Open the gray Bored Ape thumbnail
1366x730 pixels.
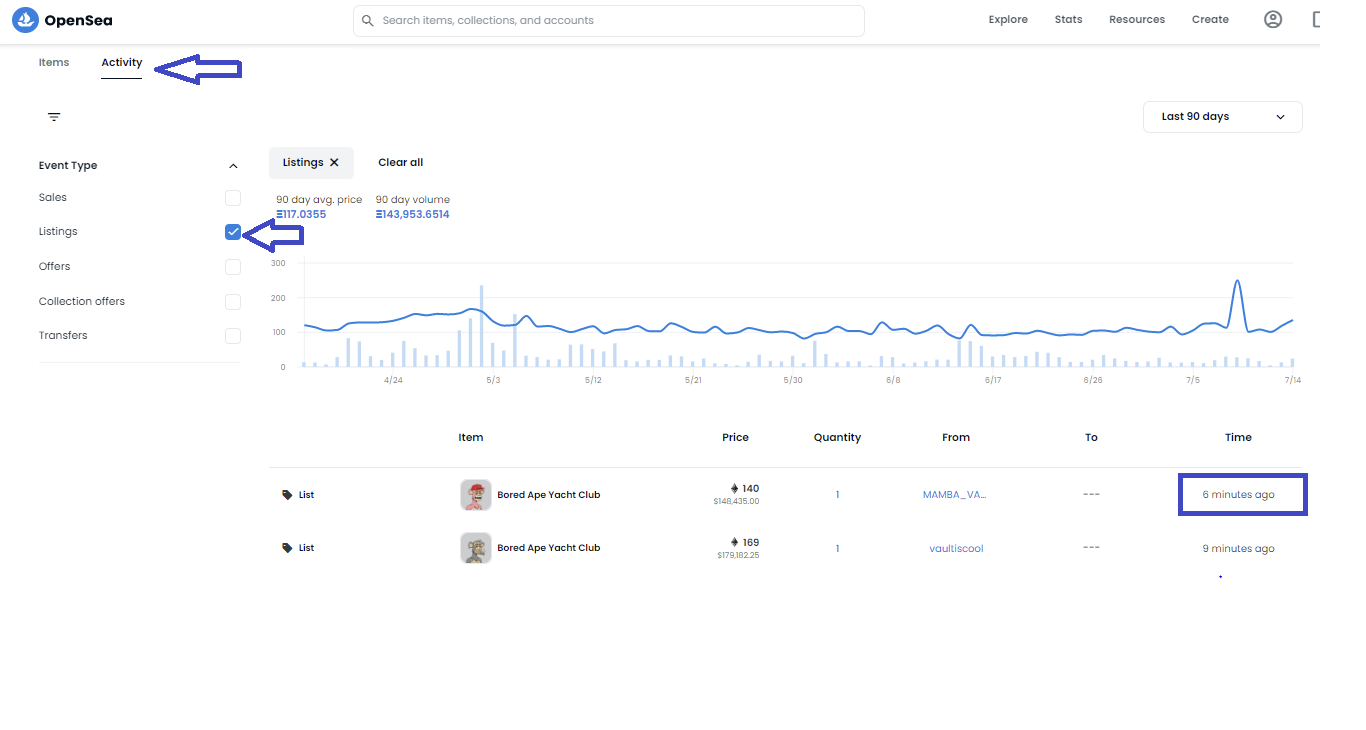(x=476, y=548)
